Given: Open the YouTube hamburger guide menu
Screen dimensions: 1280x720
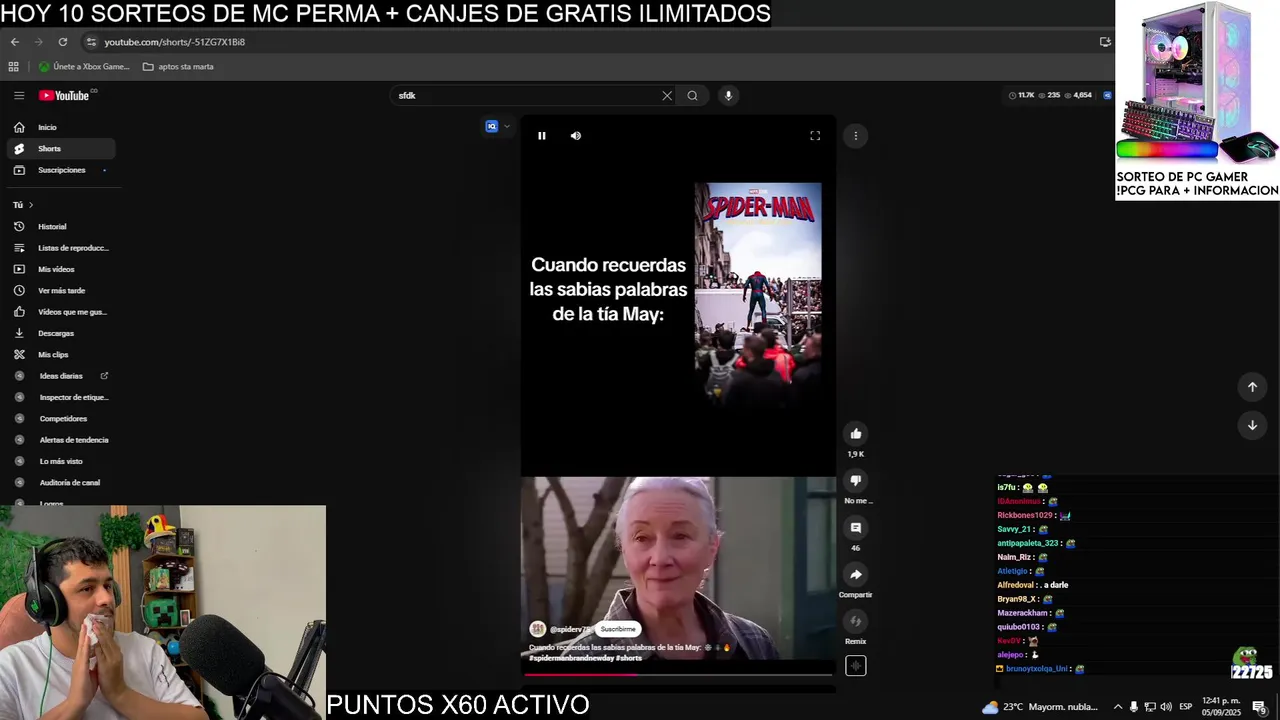Looking at the screenshot, I should click(x=19, y=95).
